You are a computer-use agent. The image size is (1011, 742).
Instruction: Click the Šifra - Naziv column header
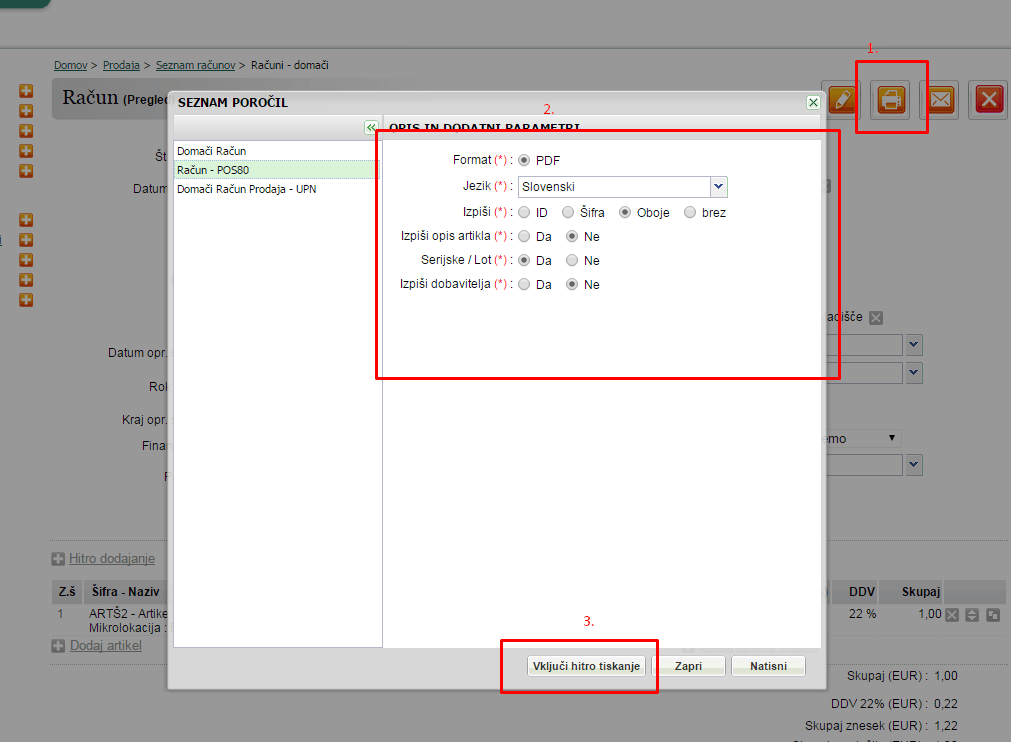125,592
